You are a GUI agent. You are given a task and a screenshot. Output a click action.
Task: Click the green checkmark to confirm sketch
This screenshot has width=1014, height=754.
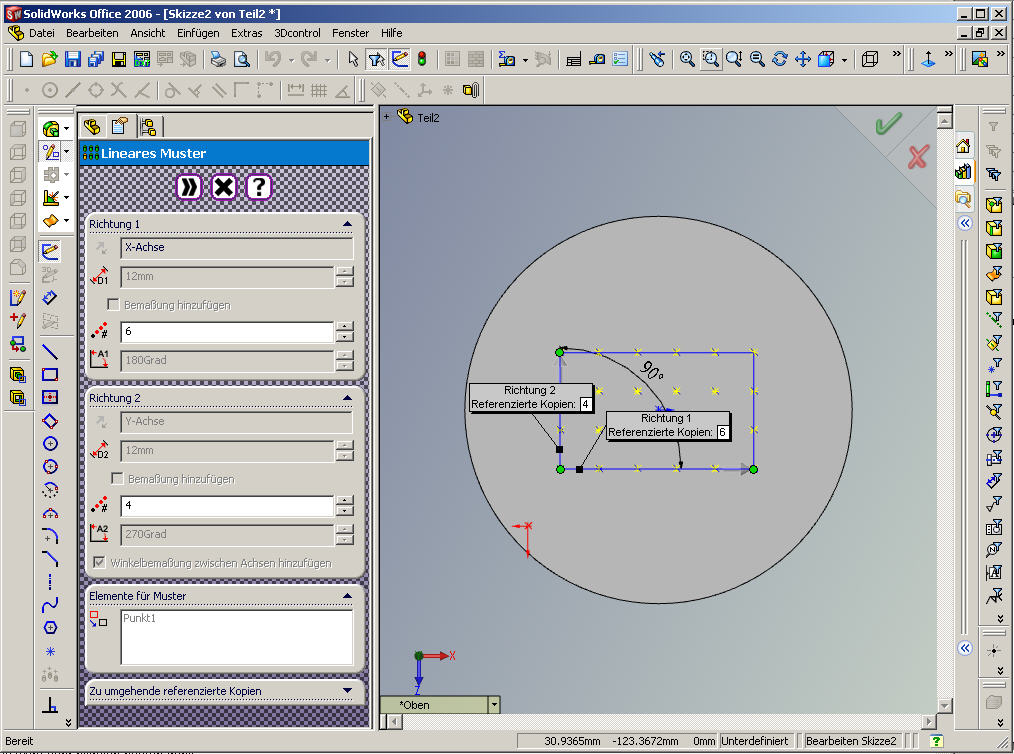(887, 125)
